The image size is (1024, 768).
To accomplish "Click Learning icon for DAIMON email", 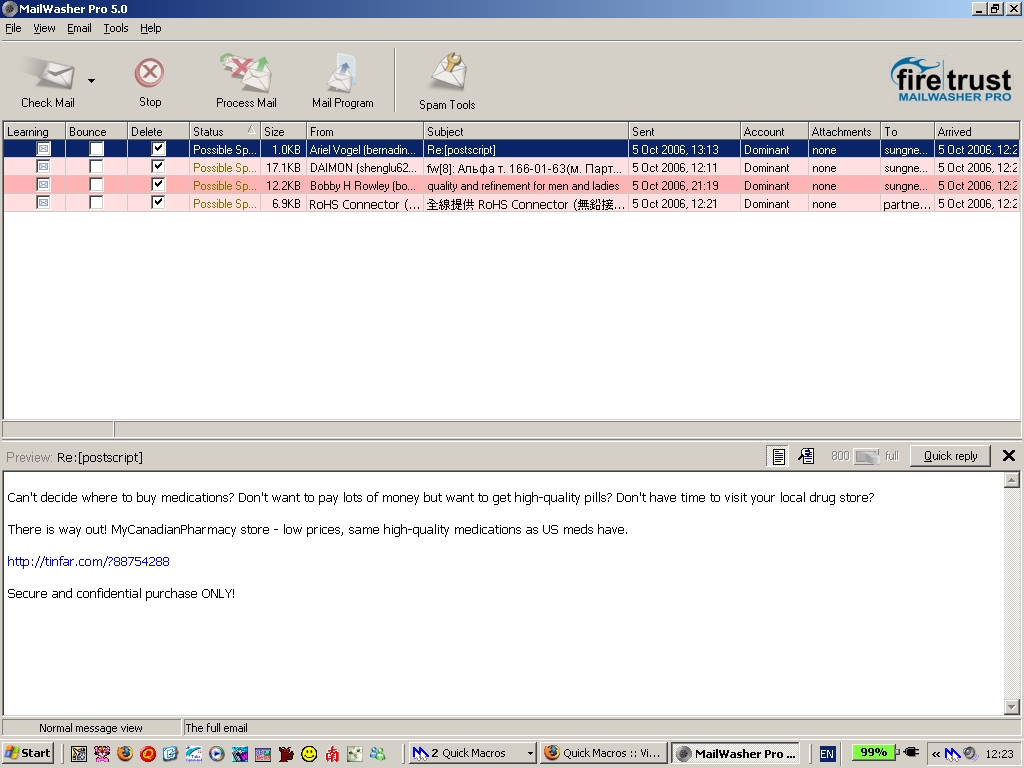I will click(43, 167).
